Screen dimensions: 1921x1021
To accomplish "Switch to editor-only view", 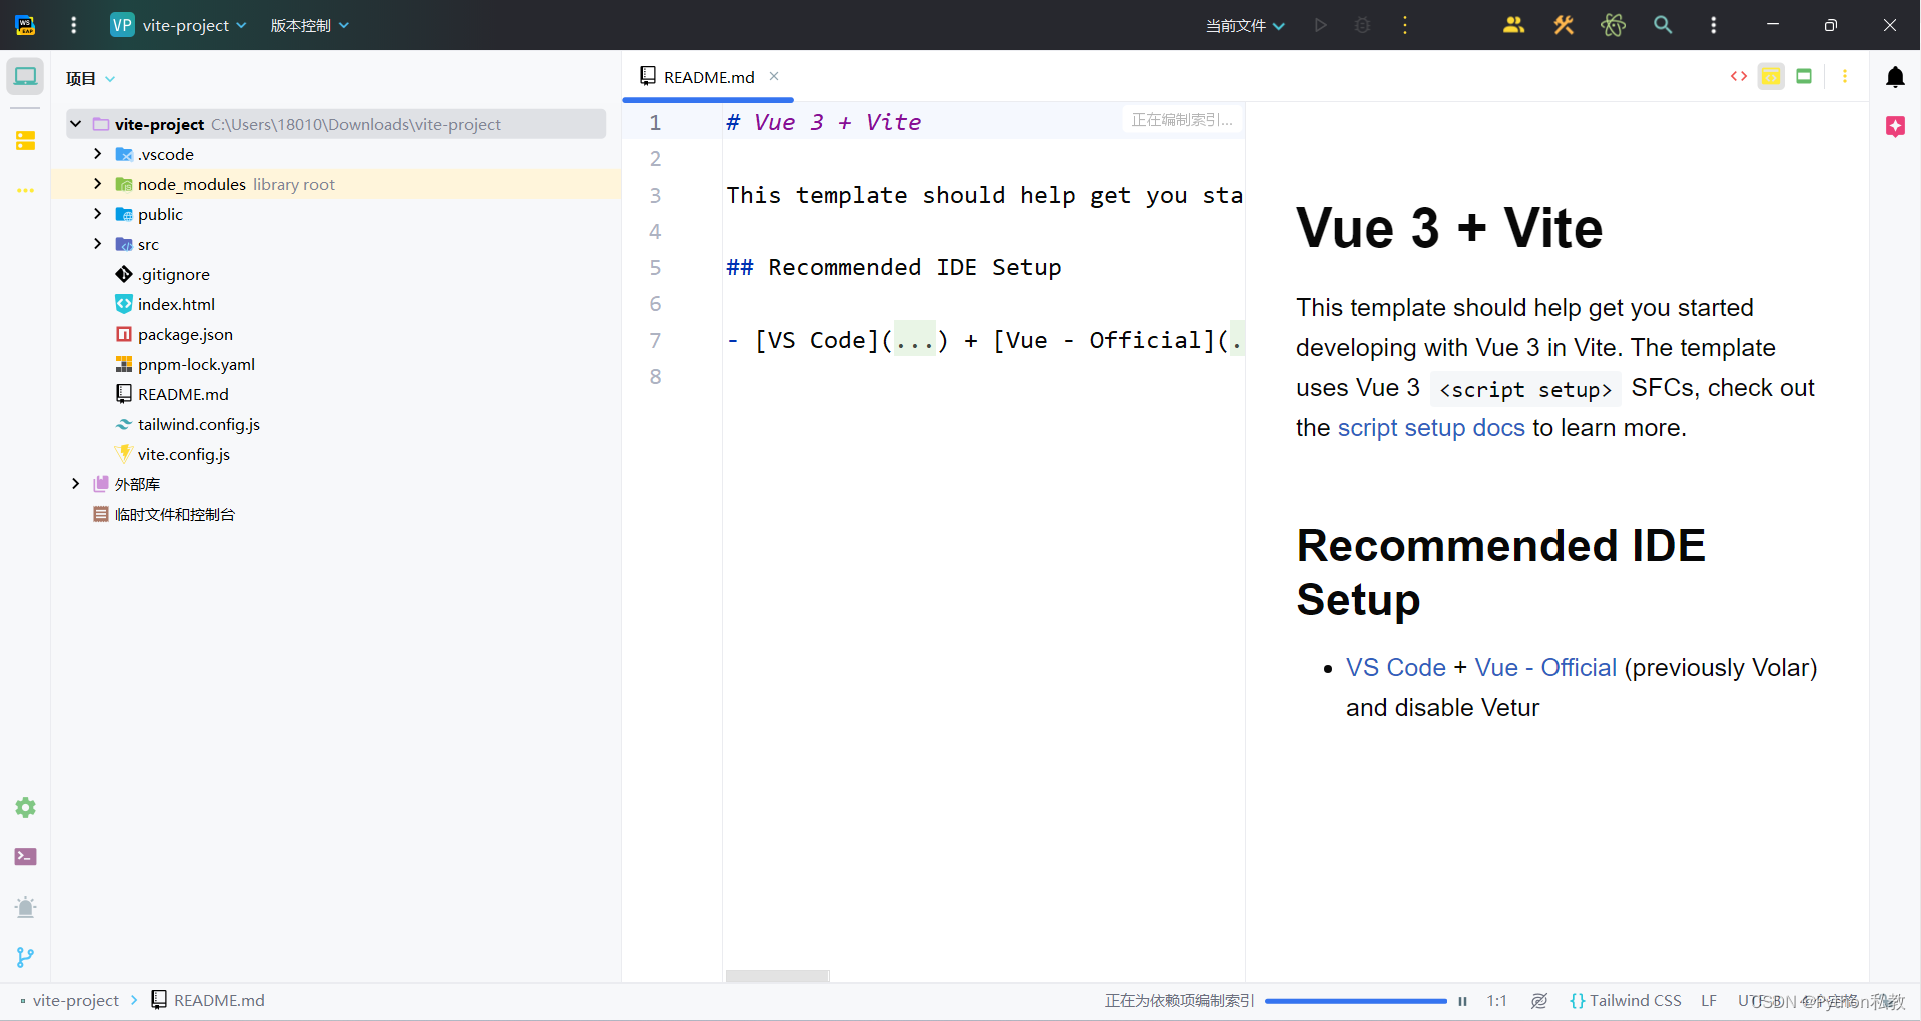I will pos(1739,76).
